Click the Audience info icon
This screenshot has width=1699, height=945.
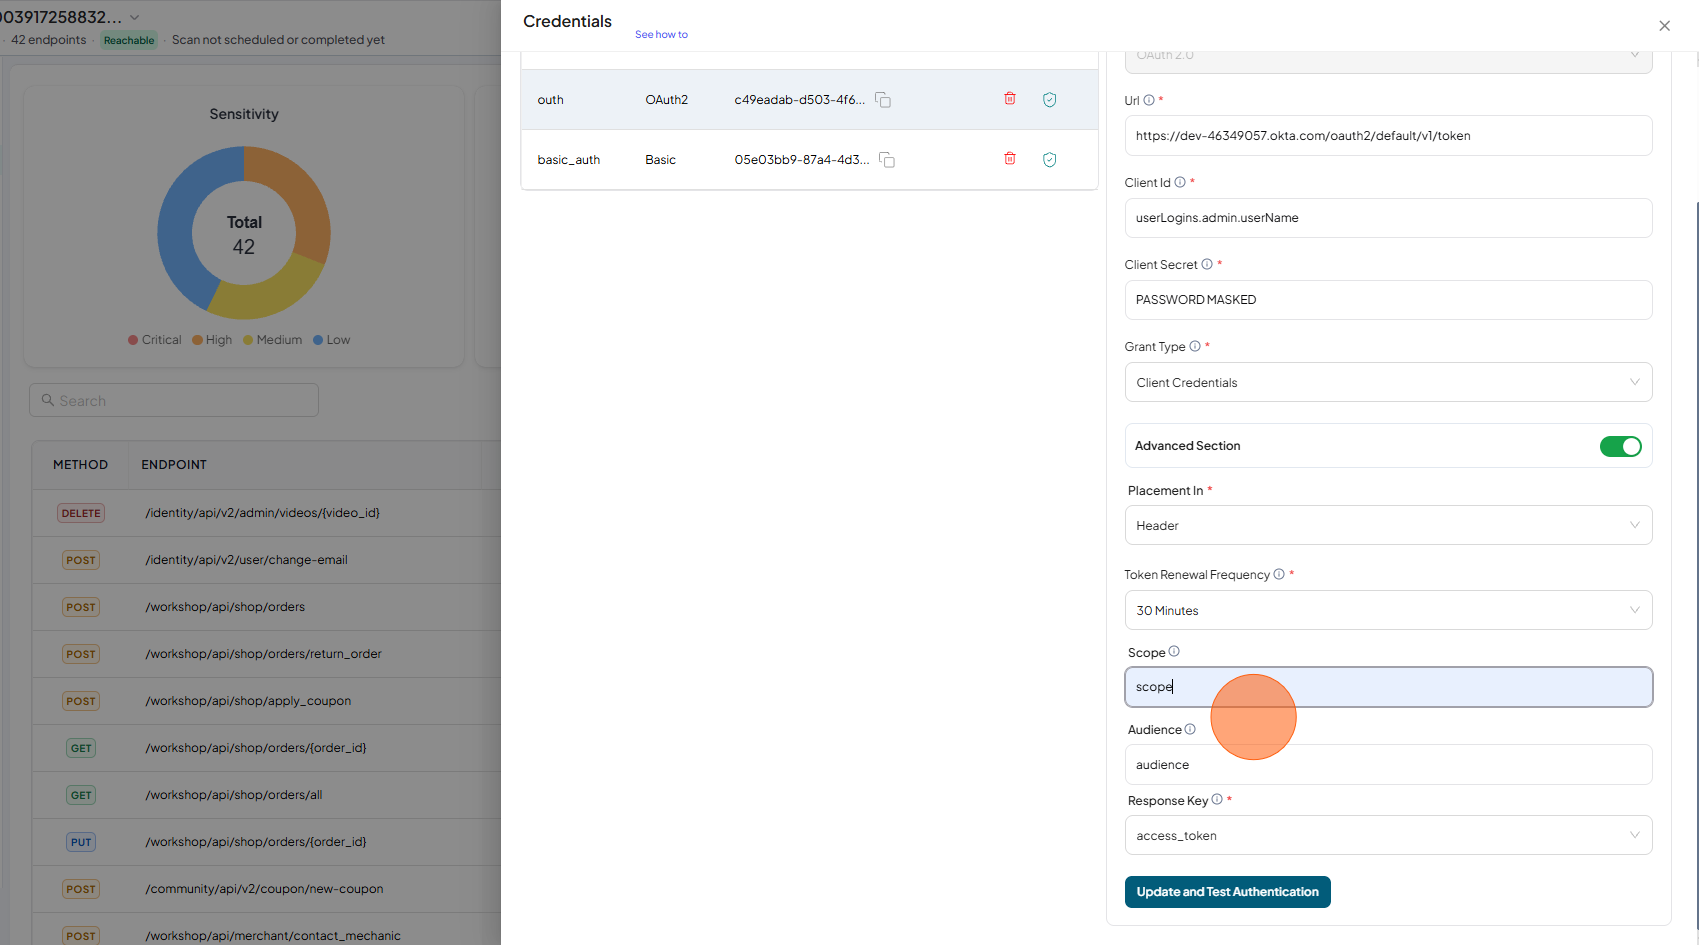[x=1190, y=729]
